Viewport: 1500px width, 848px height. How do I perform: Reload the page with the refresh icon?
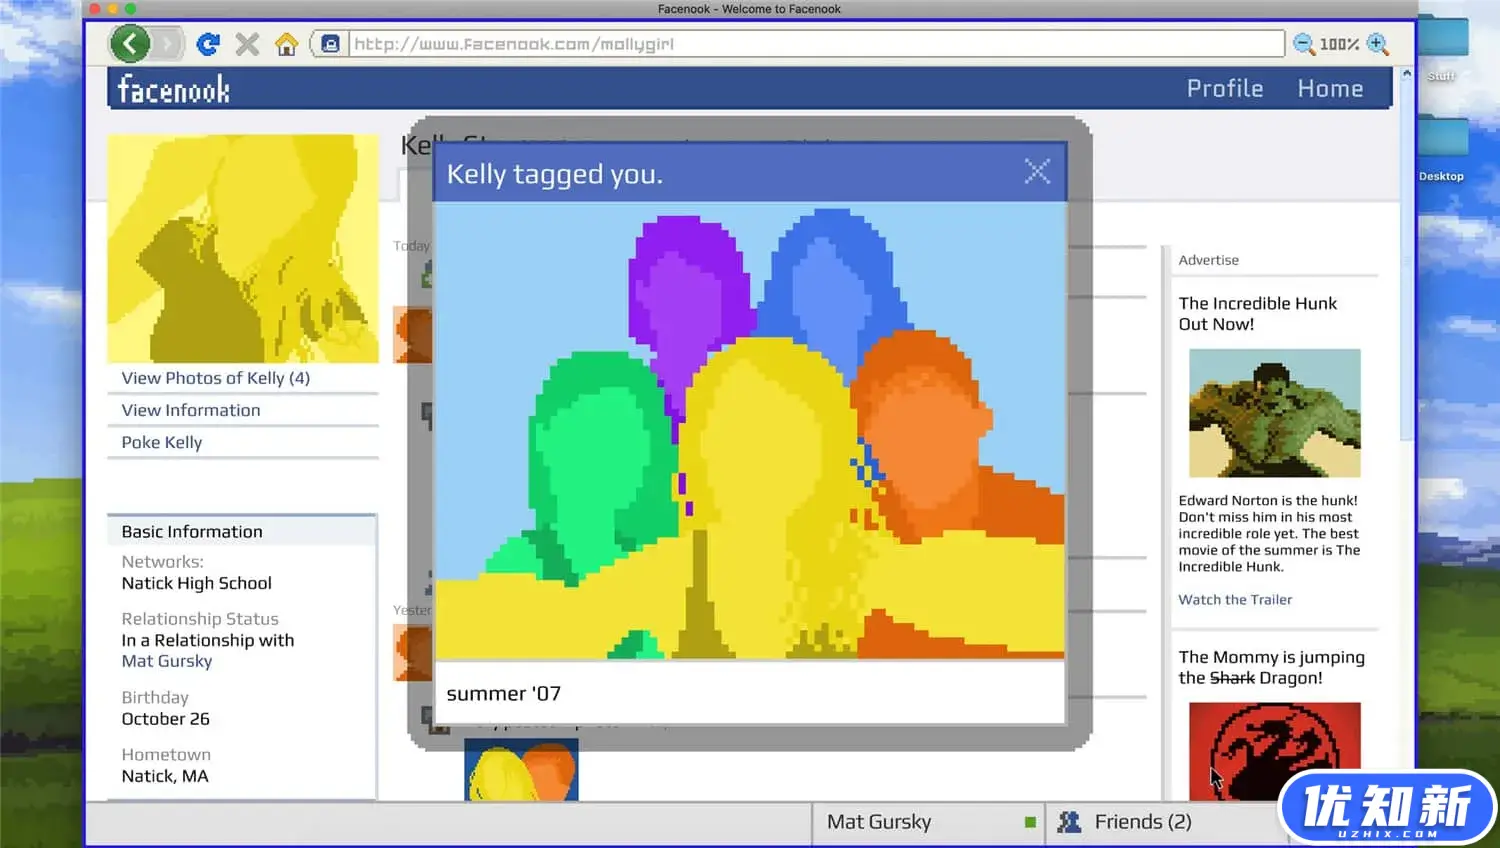pyautogui.click(x=208, y=44)
